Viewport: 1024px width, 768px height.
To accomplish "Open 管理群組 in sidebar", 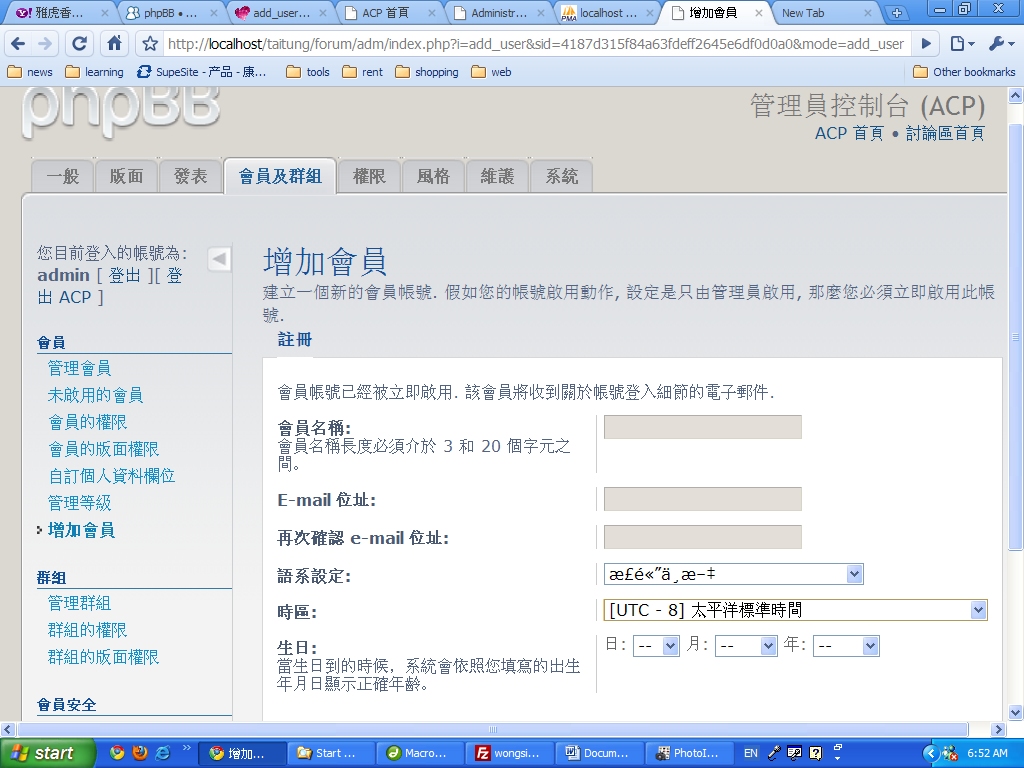I will click(x=80, y=603).
